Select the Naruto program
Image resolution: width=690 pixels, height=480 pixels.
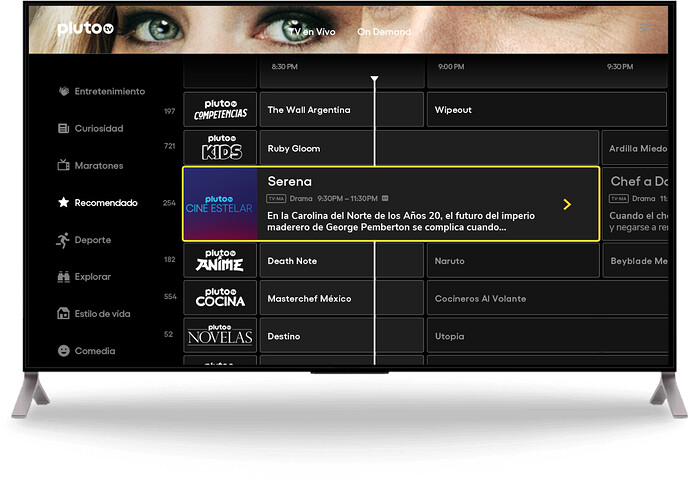(513, 261)
